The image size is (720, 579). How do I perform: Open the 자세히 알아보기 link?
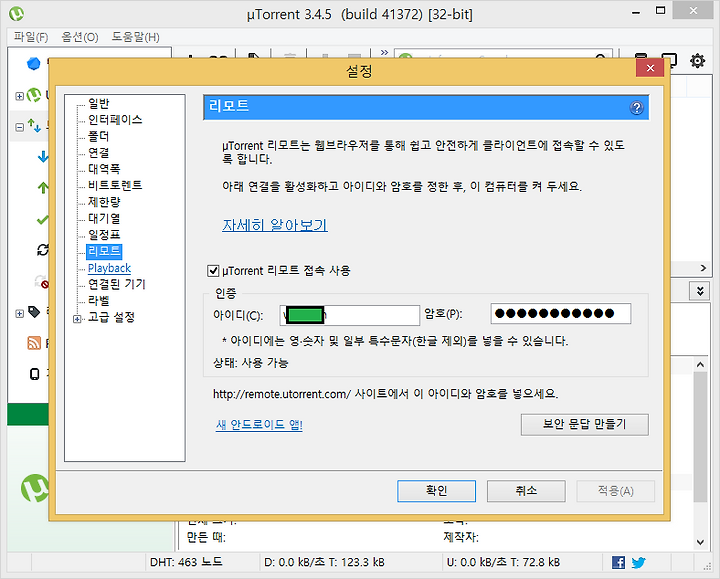pos(275,225)
